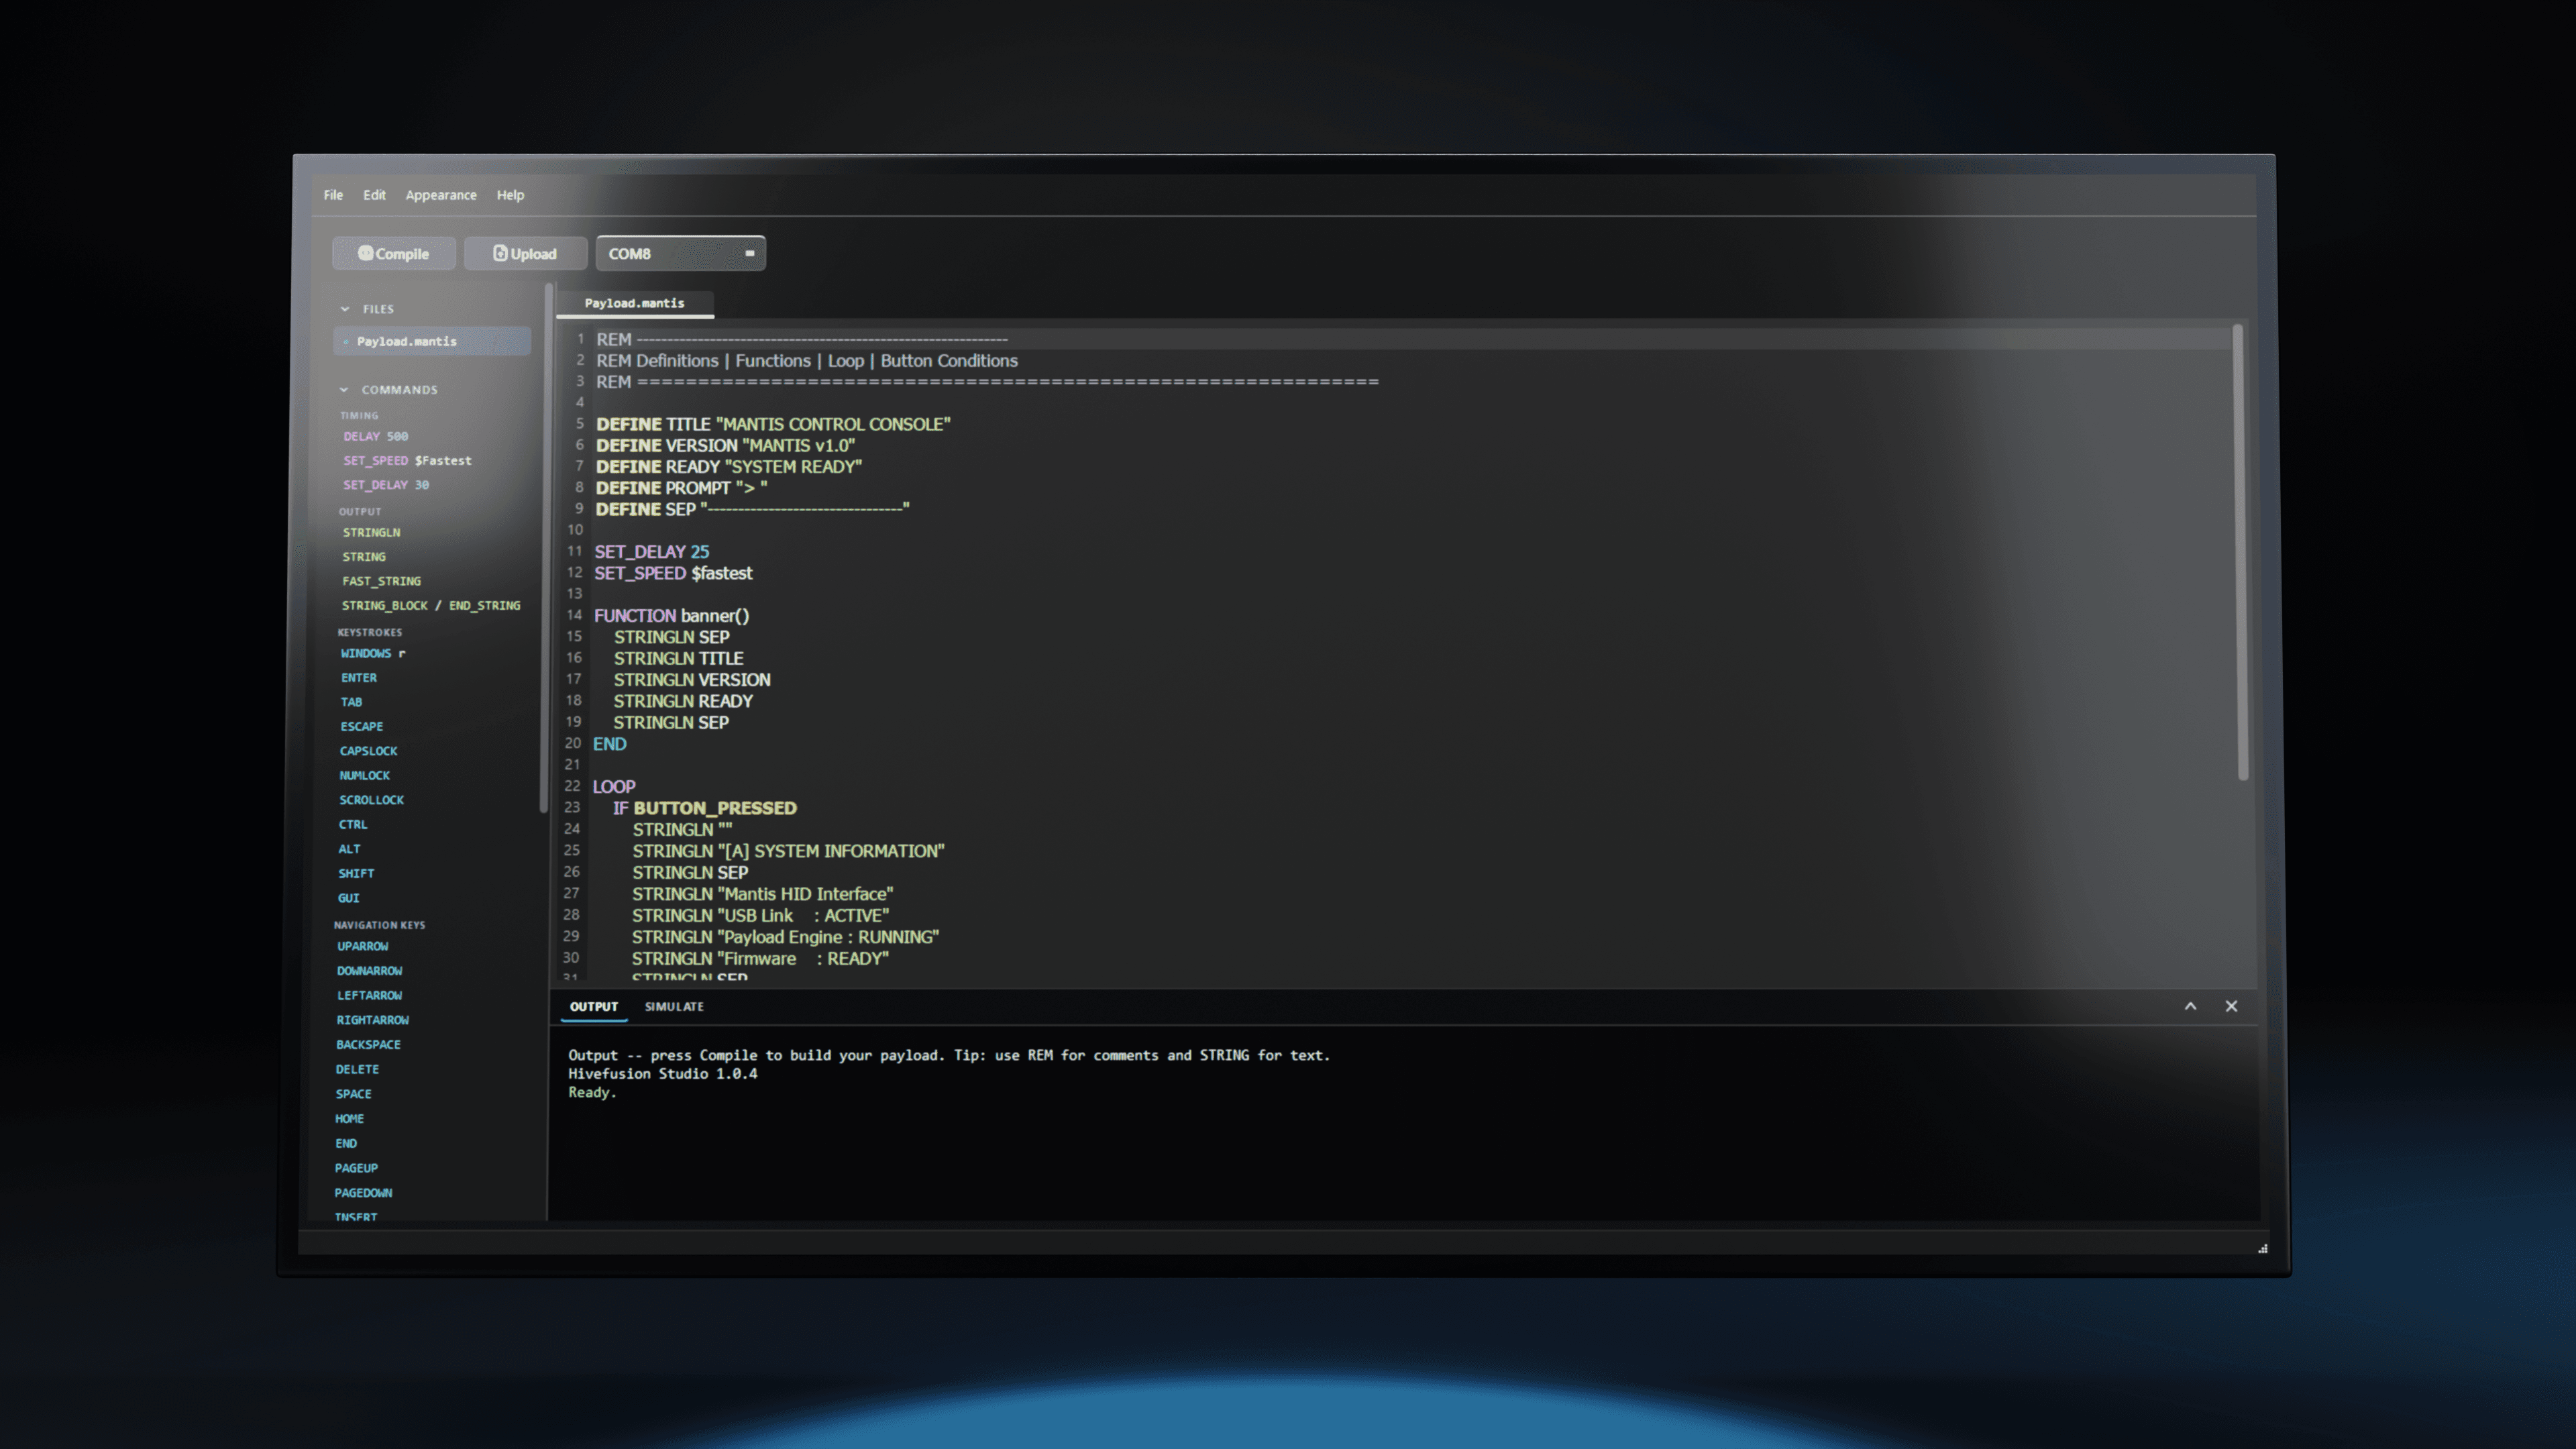Insert the TAB keystroke command

pos(351,702)
